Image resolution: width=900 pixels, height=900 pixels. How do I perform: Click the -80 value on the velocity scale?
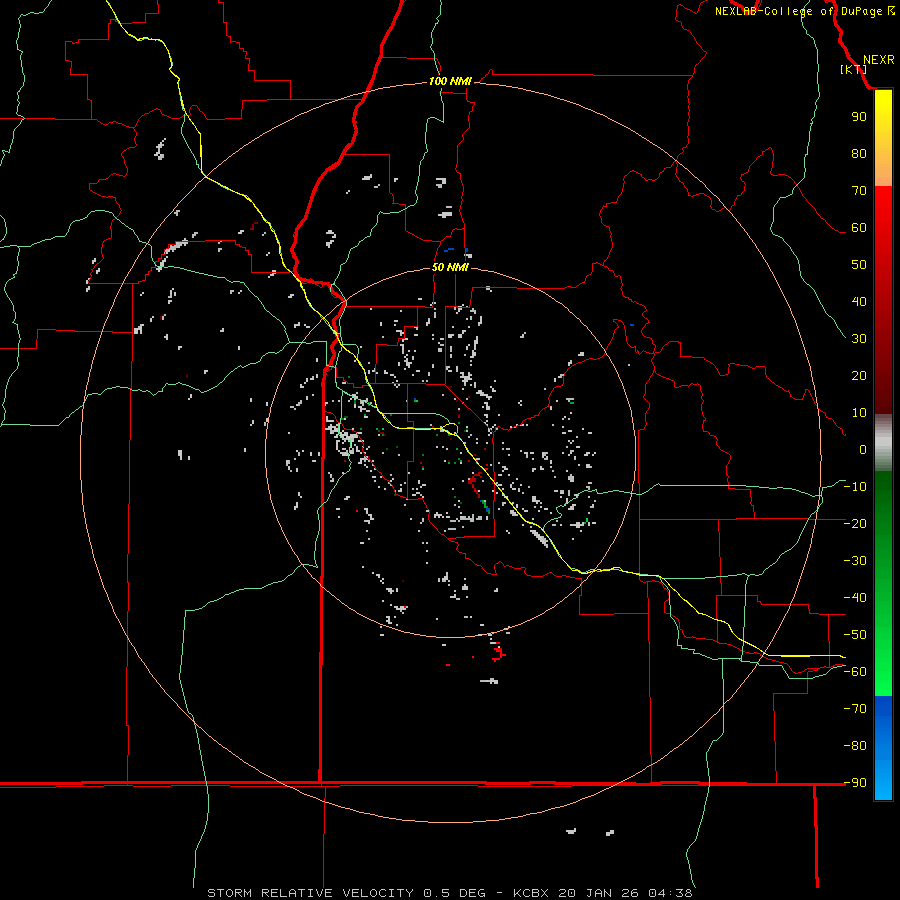tap(855, 746)
